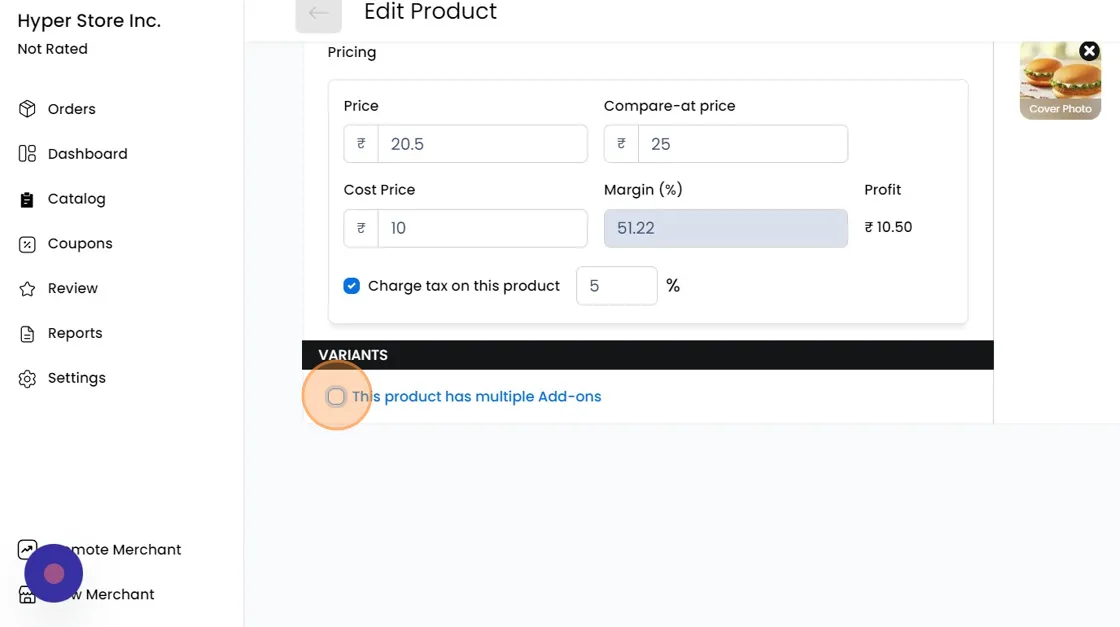
Task: Click the Price input field
Action: (x=482, y=144)
